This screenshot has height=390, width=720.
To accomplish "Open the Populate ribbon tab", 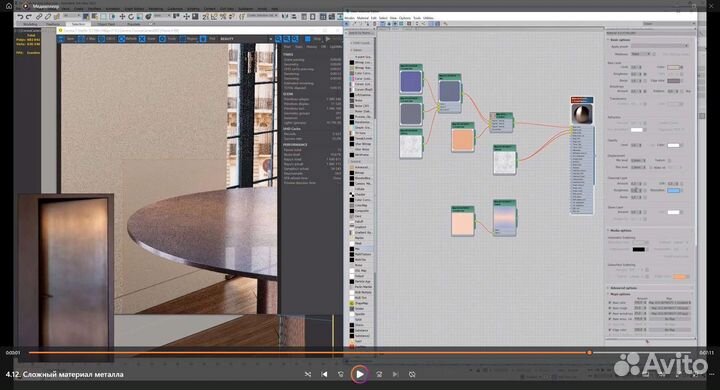I will coord(134,24).
